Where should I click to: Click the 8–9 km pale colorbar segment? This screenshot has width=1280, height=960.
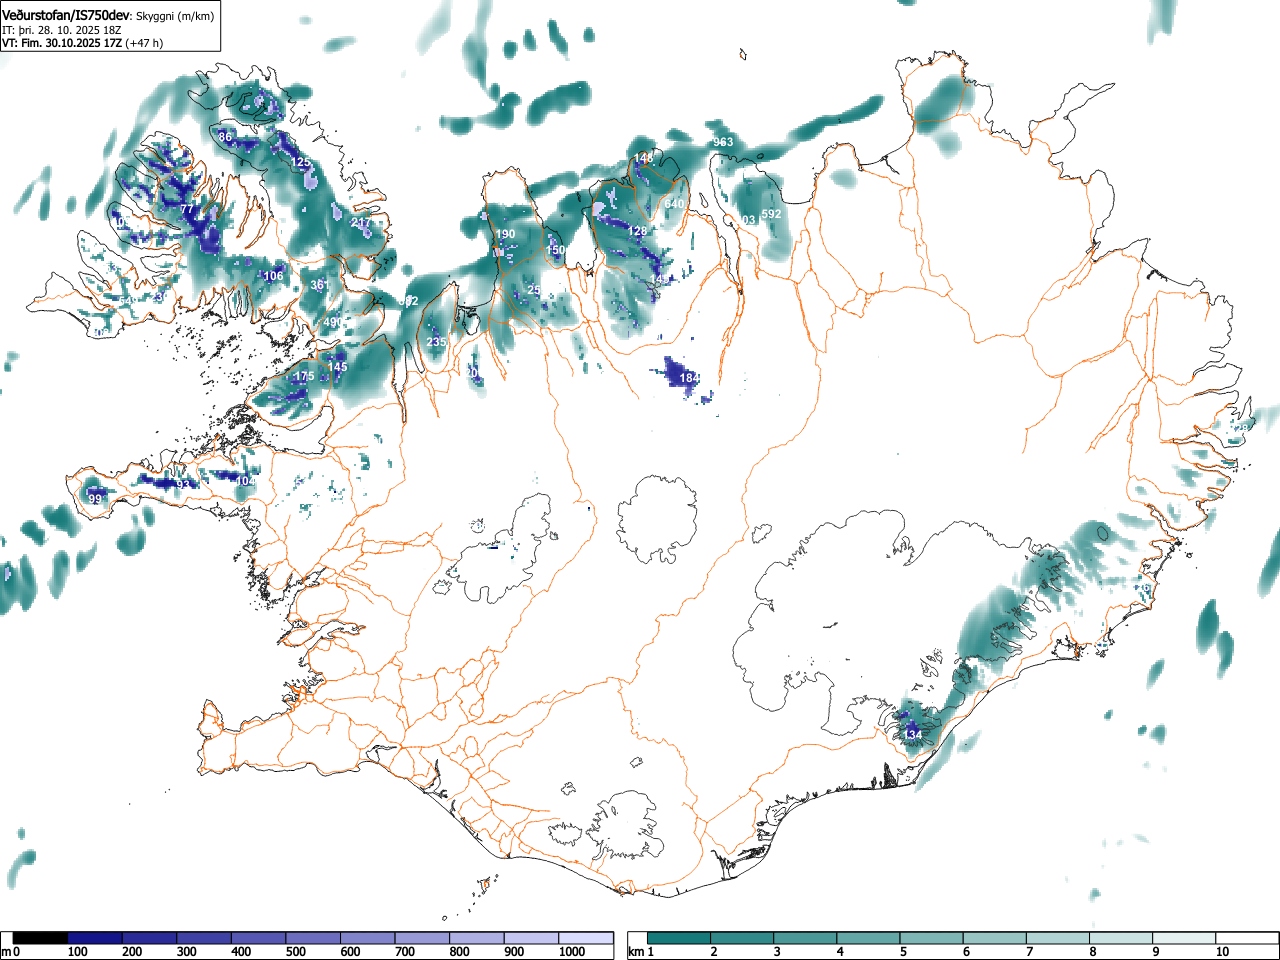(1120, 938)
